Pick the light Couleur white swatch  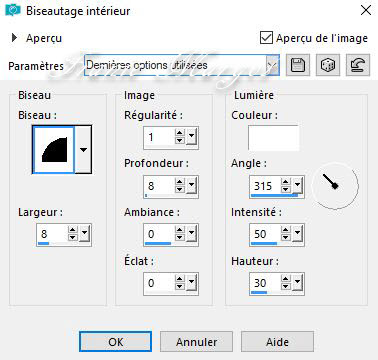click(x=273, y=138)
